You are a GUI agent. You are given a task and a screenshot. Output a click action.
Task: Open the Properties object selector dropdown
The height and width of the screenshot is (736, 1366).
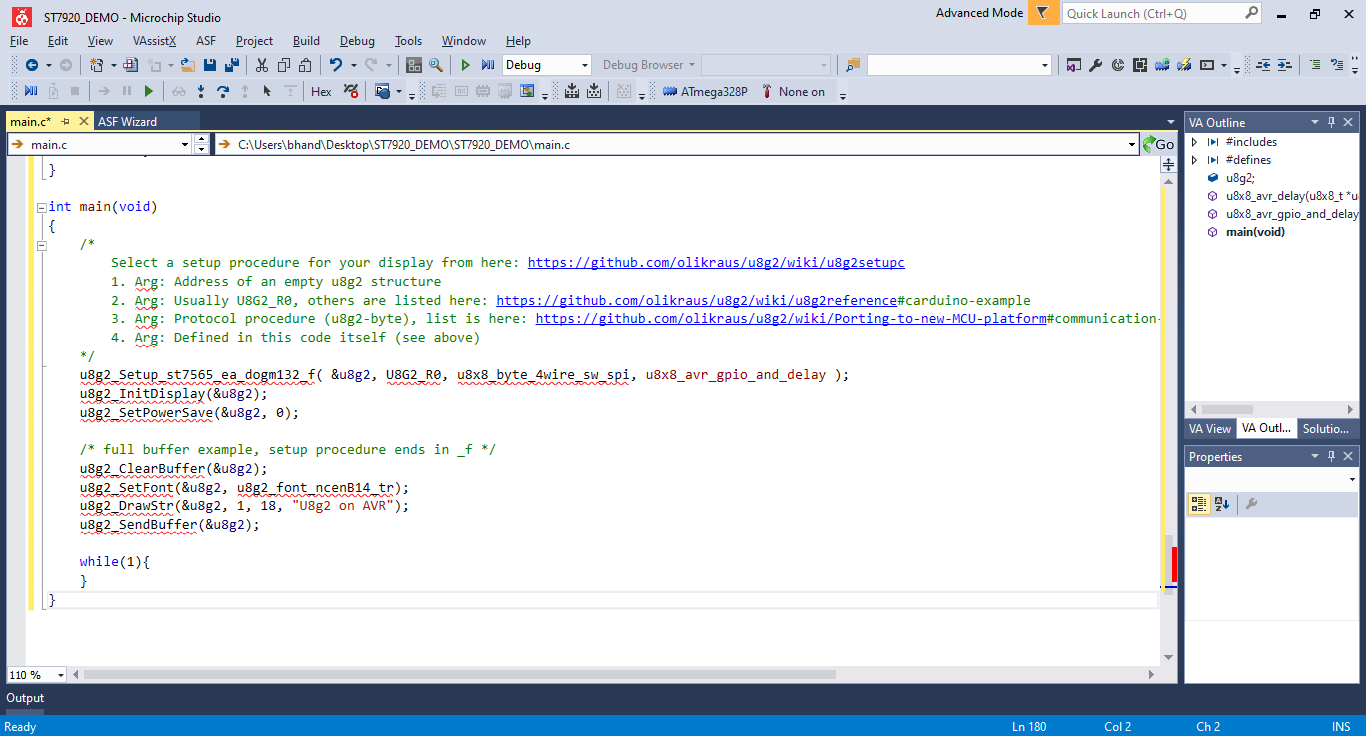(x=1353, y=481)
